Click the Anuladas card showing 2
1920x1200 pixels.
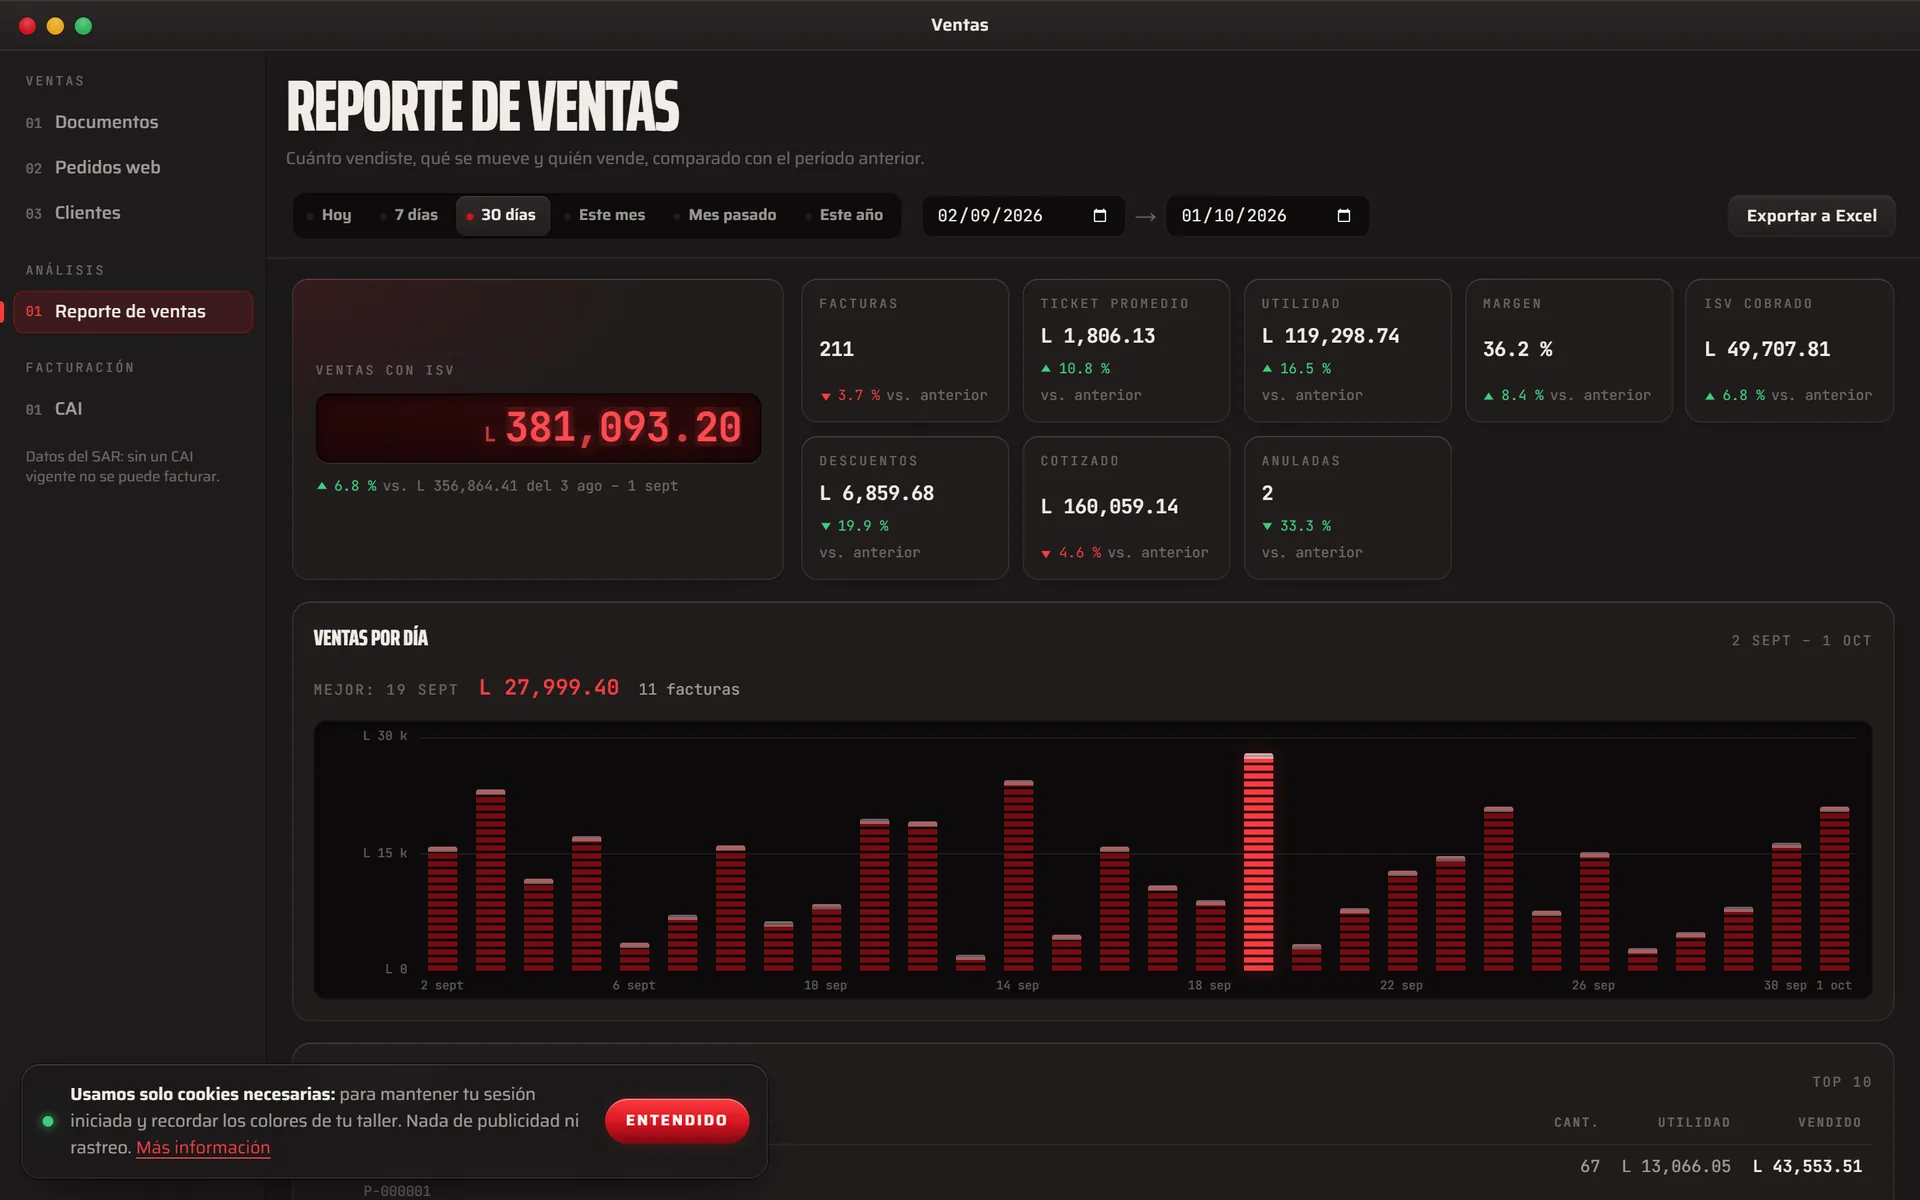1347,508
